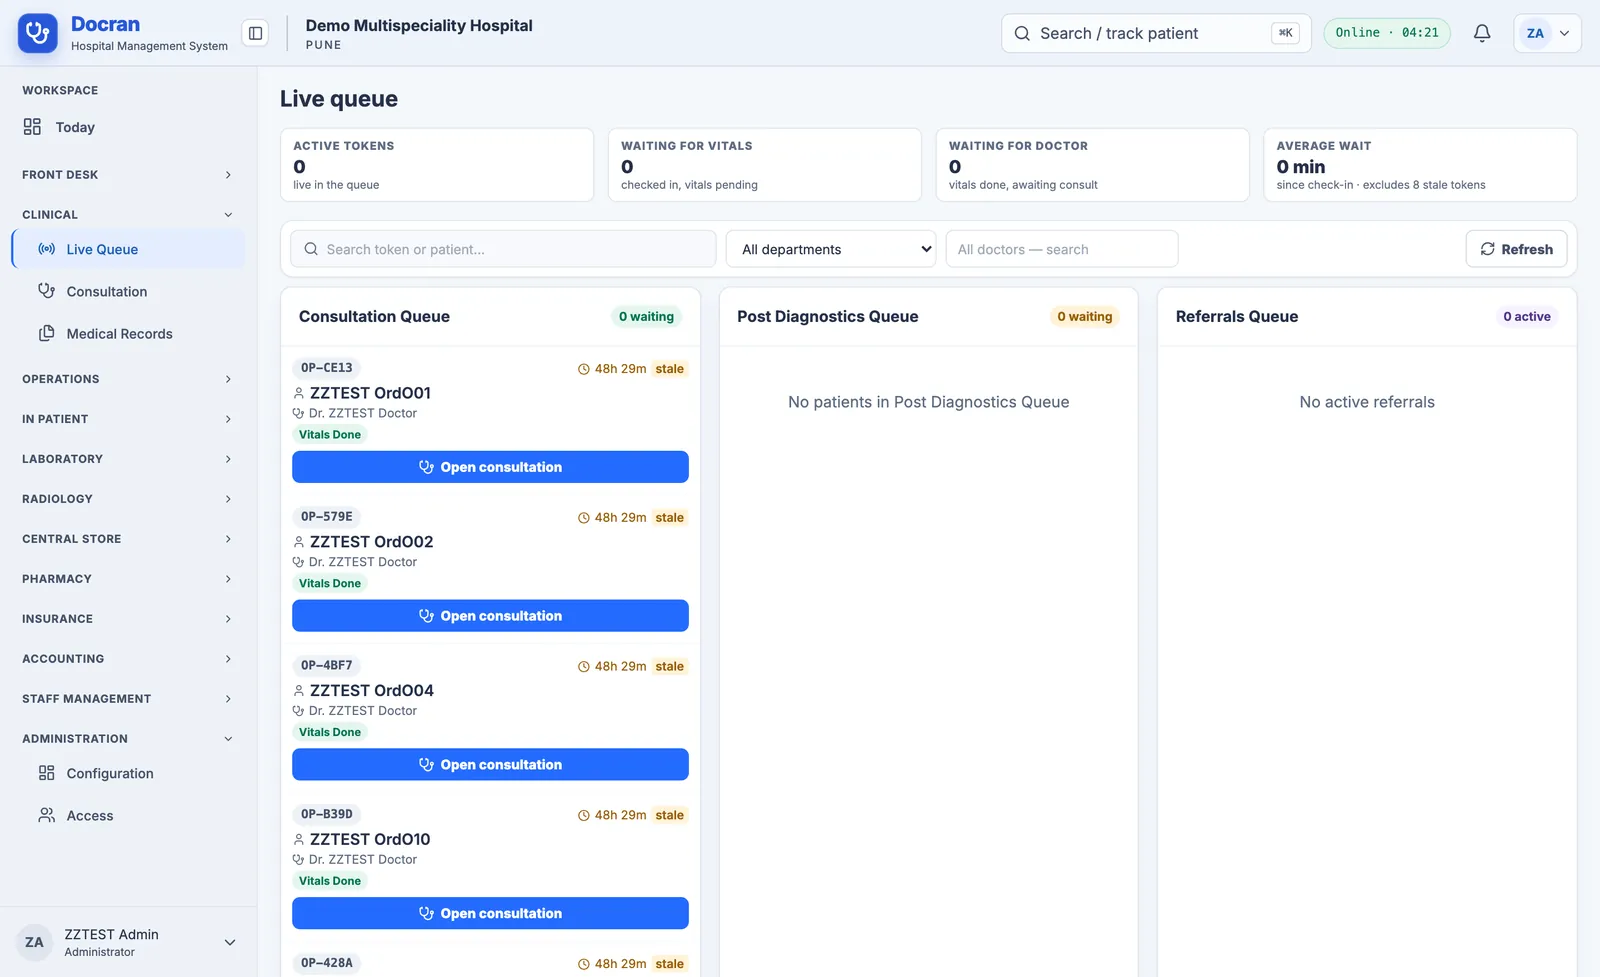Click the doctor icon under ZZTEST Ord002
Image resolution: width=1600 pixels, height=977 pixels.
298,562
